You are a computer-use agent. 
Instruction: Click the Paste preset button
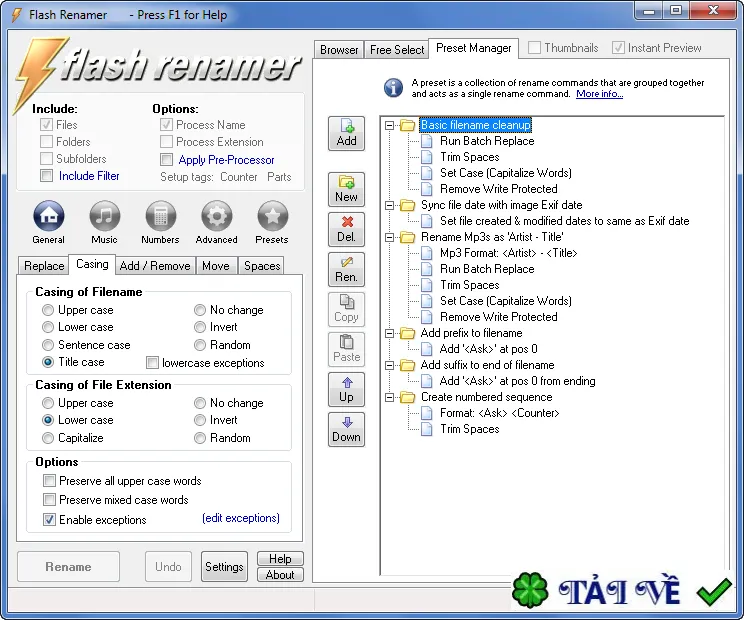(346, 349)
